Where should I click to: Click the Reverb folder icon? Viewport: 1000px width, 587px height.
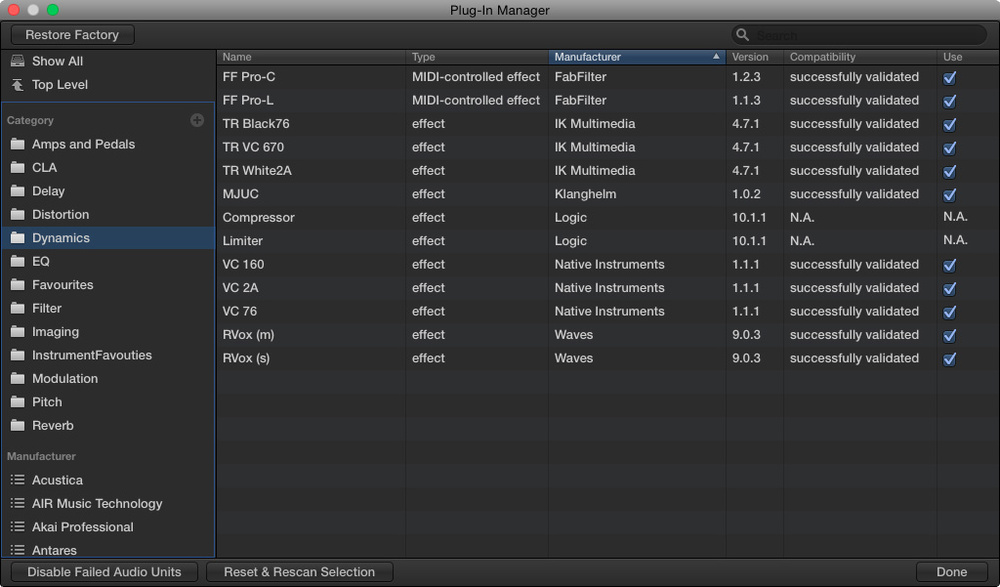(x=18, y=426)
